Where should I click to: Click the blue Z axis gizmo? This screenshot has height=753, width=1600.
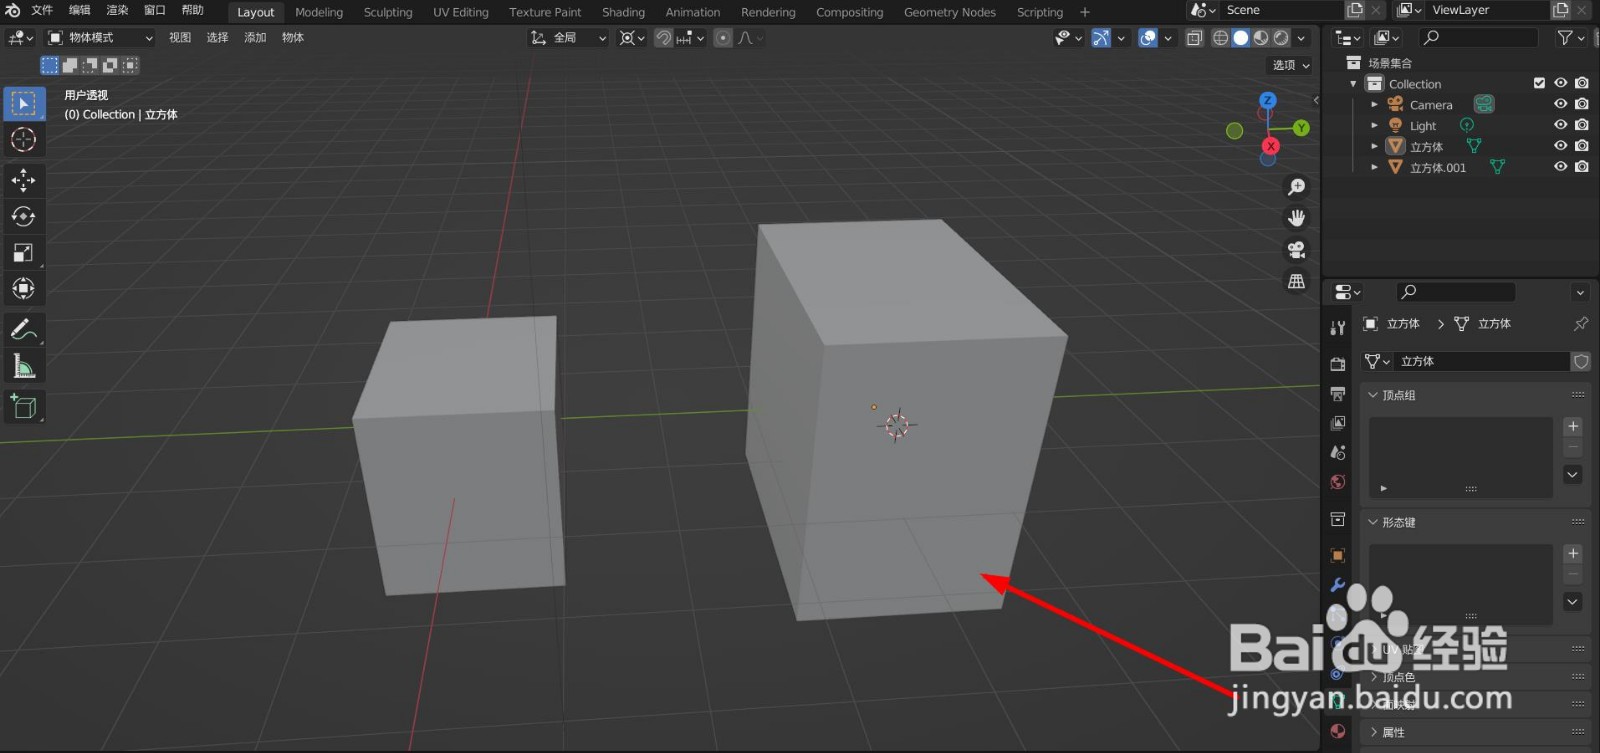1268,101
